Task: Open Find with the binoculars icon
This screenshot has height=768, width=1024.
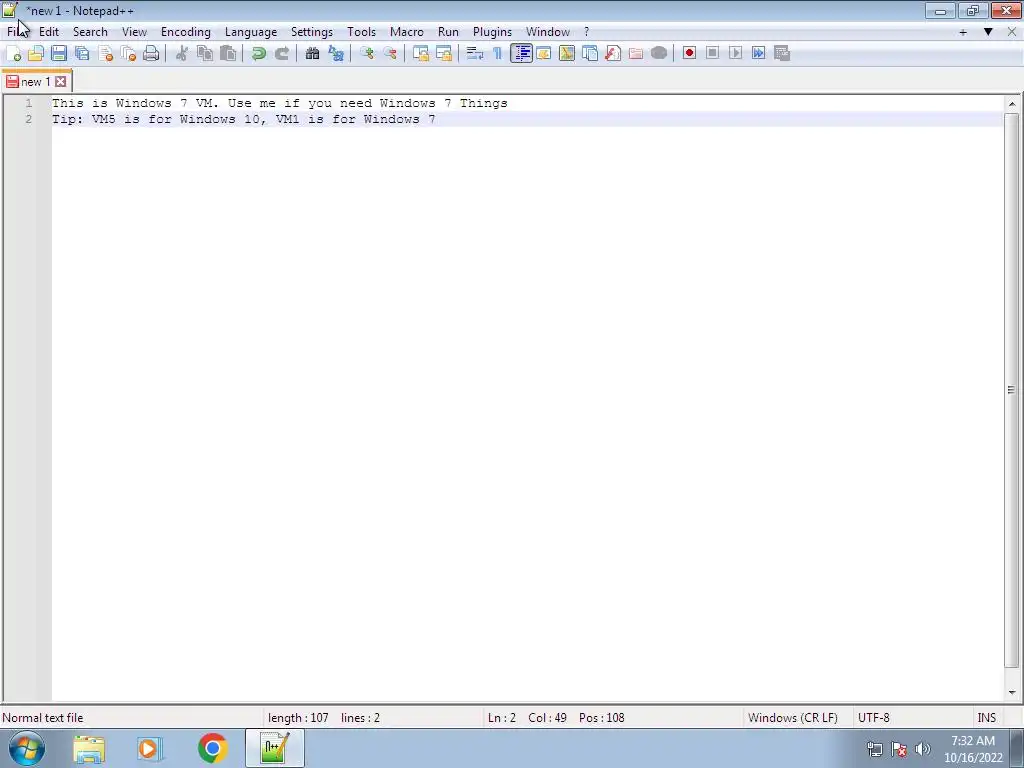Action: [x=313, y=54]
